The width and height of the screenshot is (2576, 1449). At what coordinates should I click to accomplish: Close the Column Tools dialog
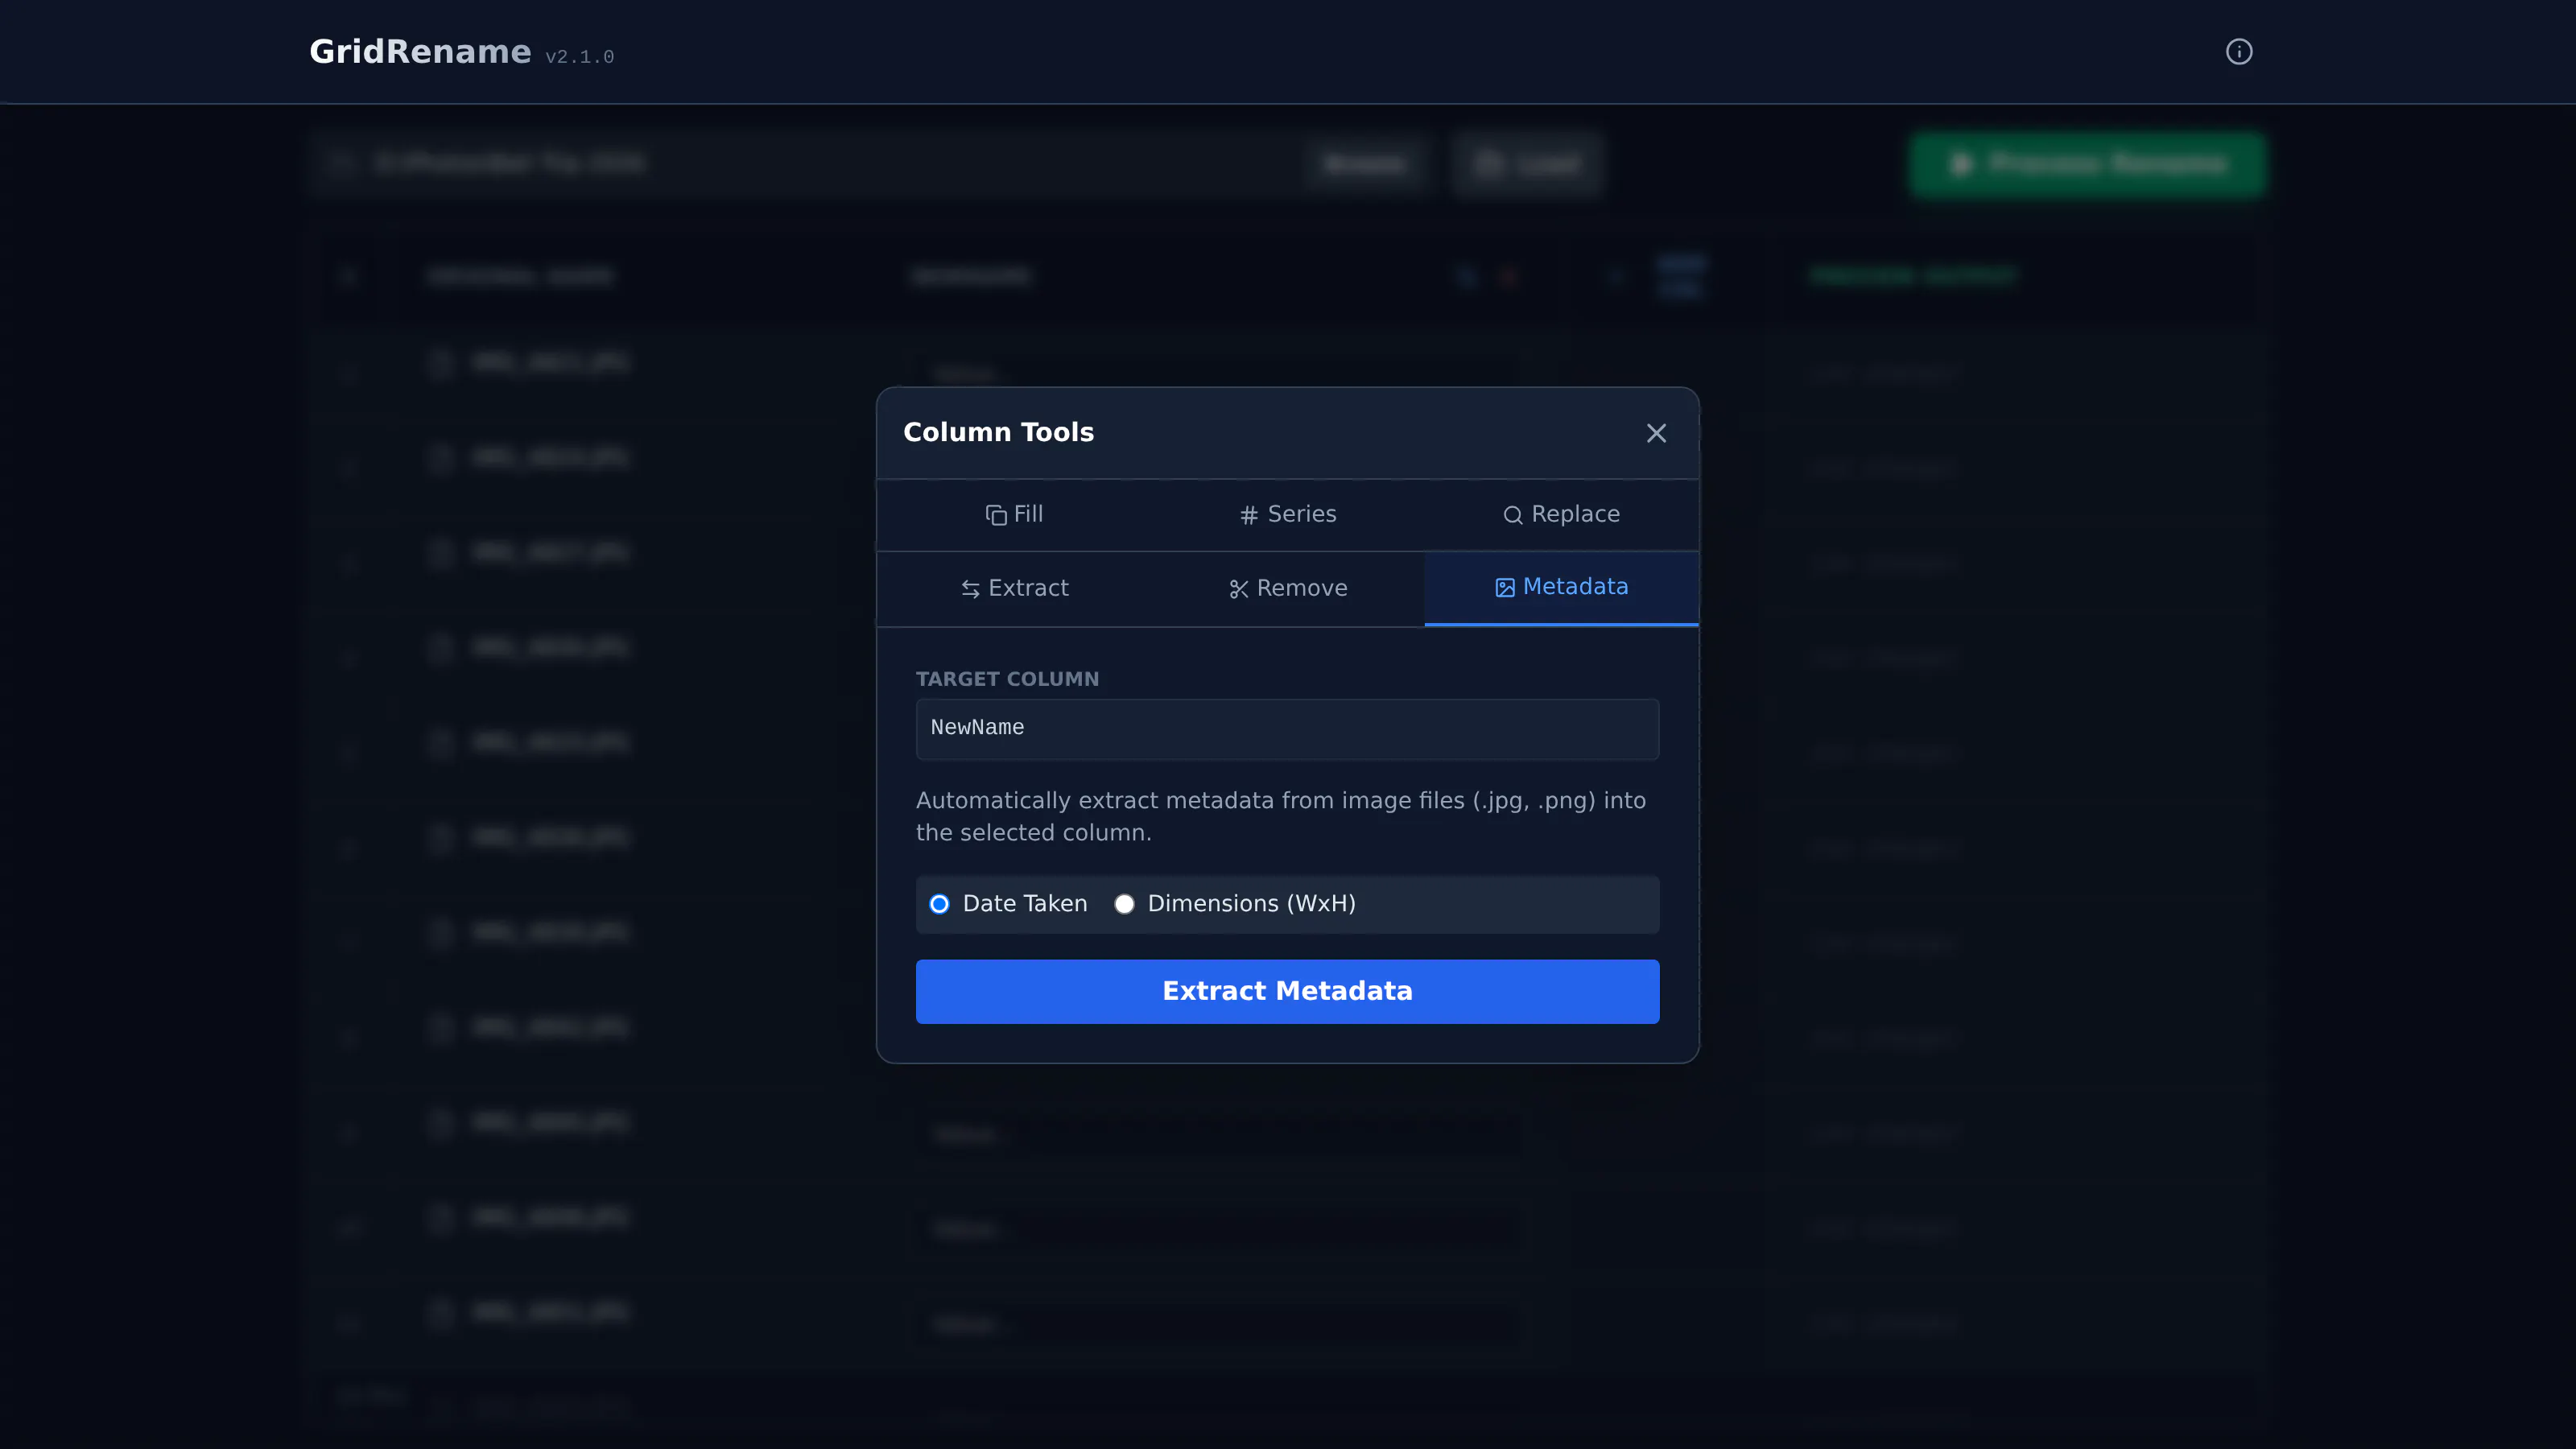point(1656,433)
